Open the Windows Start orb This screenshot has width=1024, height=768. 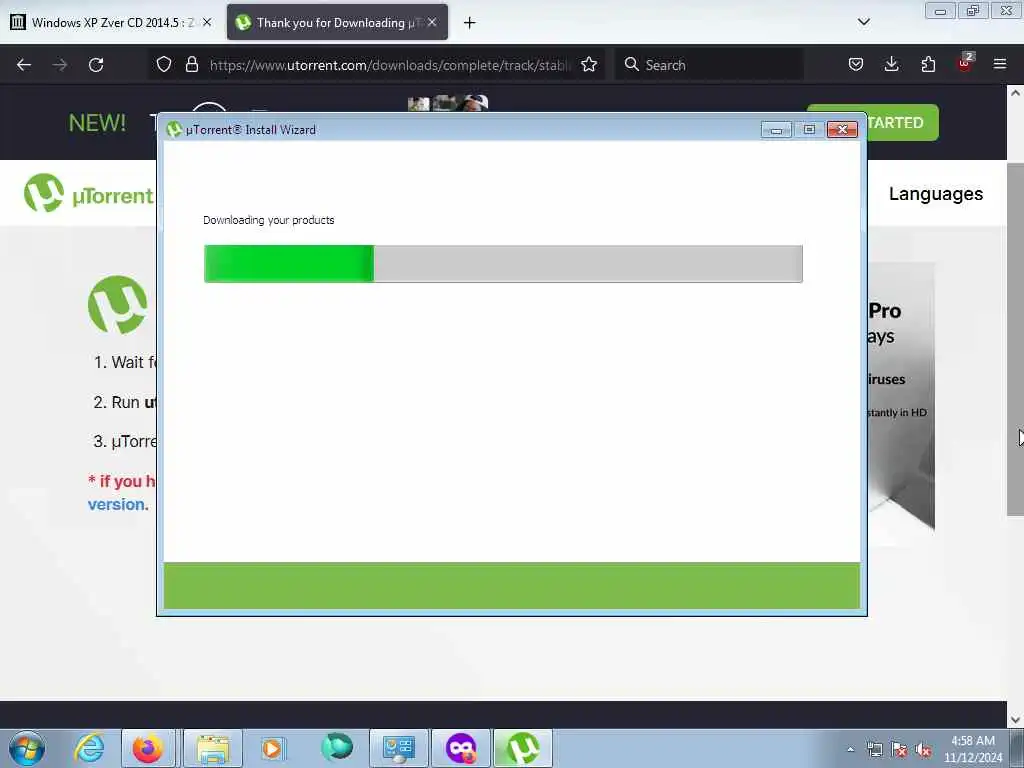[x=27, y=748]
